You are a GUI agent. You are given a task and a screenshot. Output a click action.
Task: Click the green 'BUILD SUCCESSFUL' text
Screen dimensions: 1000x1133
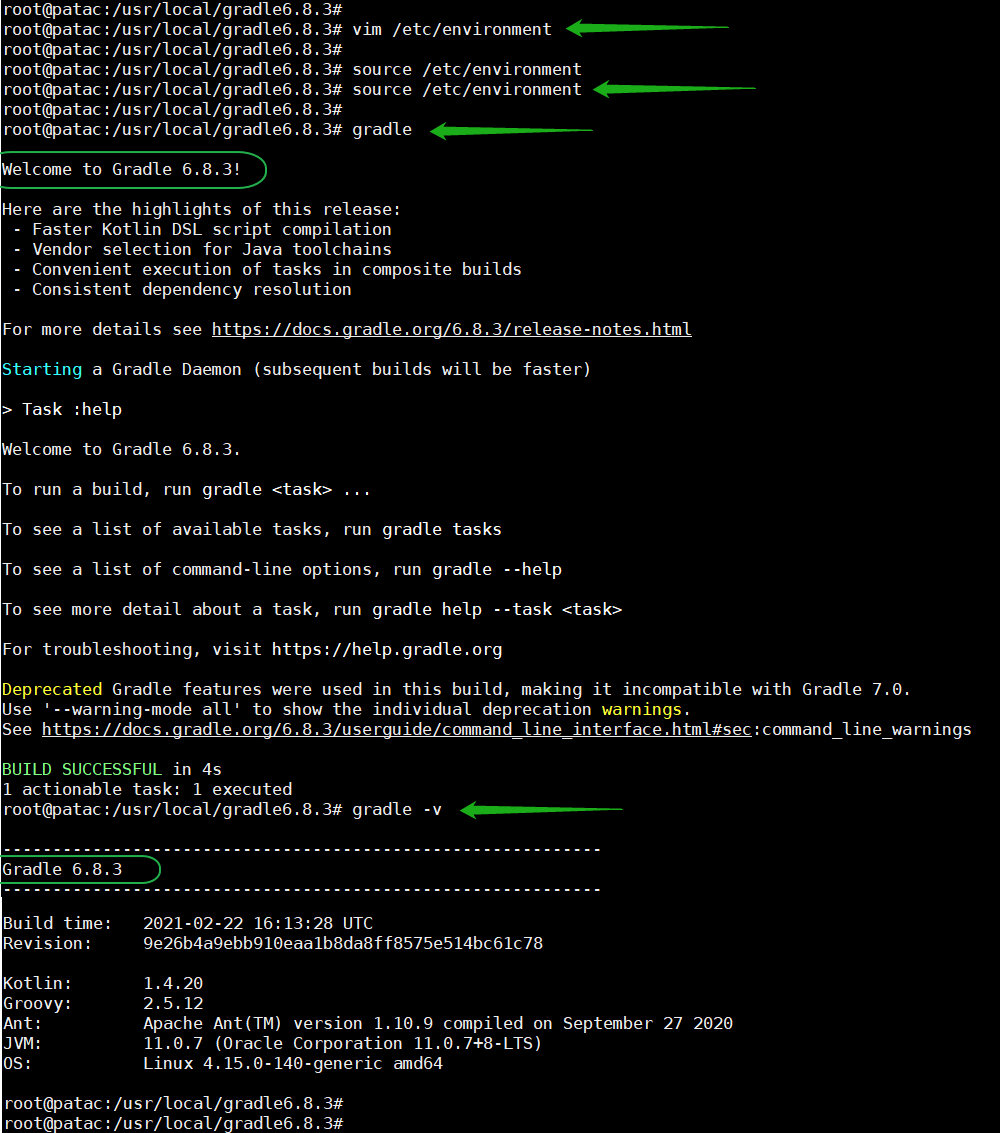click(x=82, y=770)
